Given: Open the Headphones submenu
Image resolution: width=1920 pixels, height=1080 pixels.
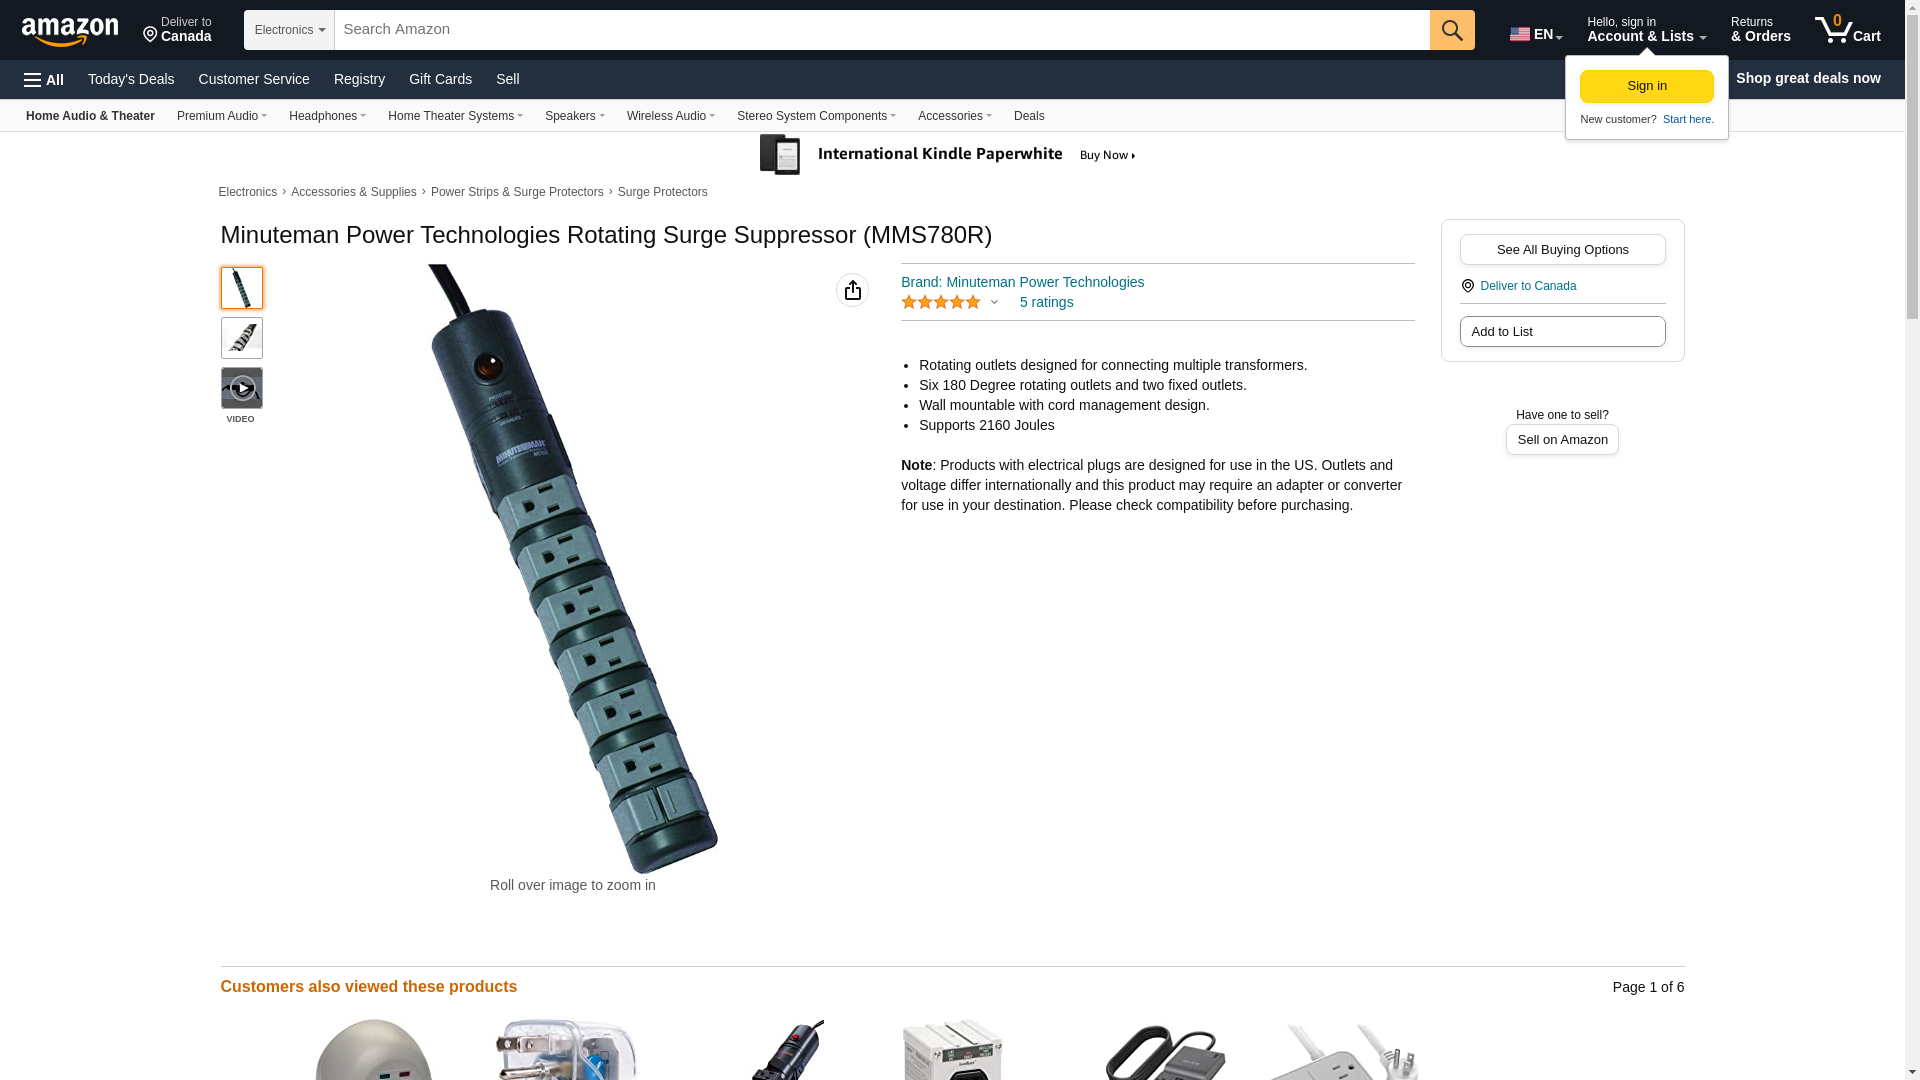Looking at the screenshot, I should (x=327, y=116).
